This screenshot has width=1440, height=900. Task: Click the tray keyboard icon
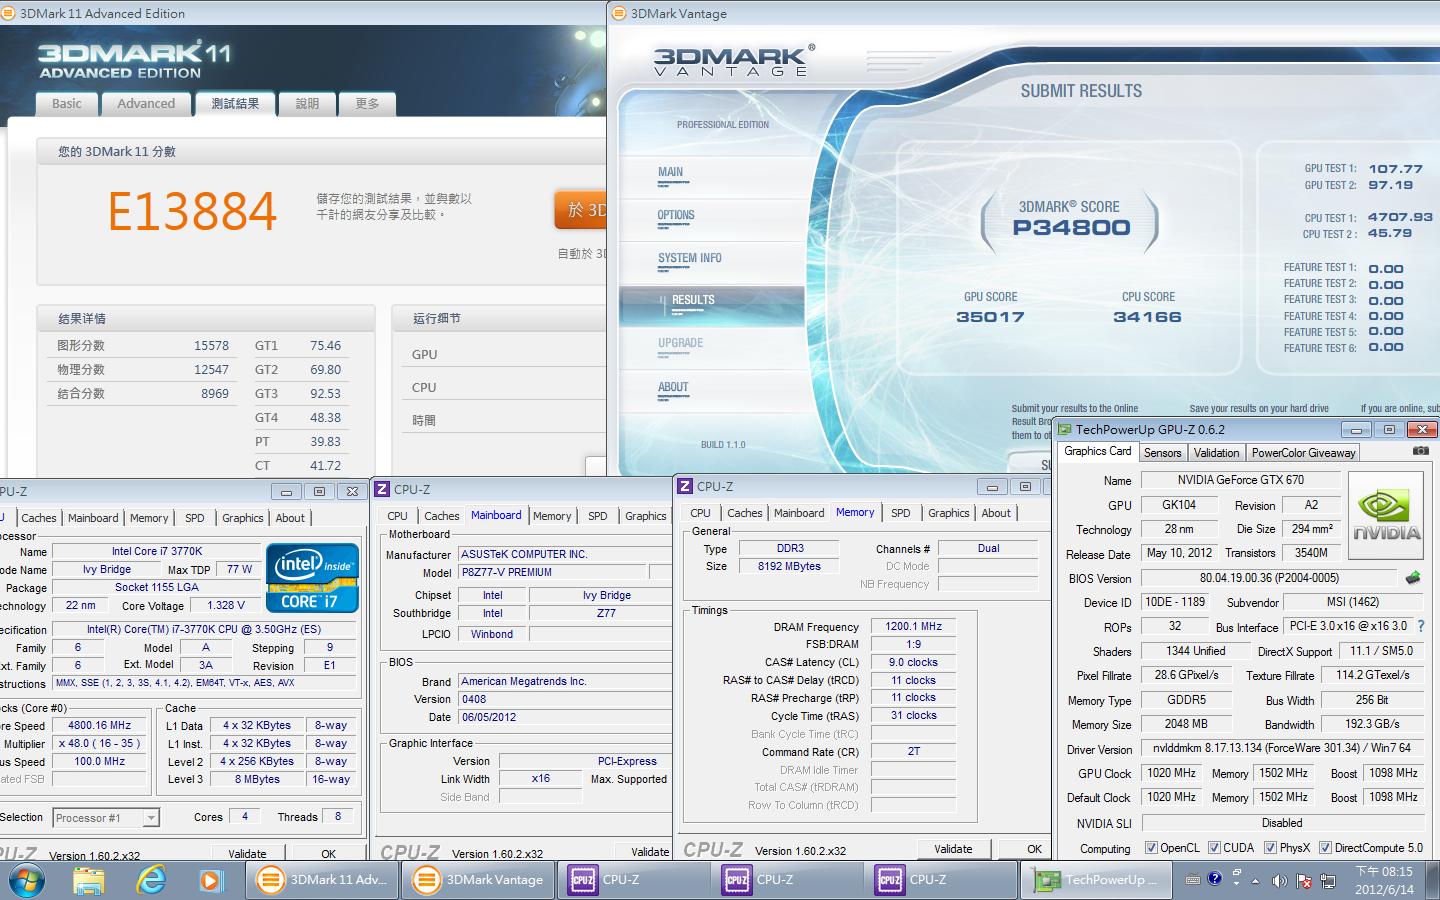coord(1193,880)
